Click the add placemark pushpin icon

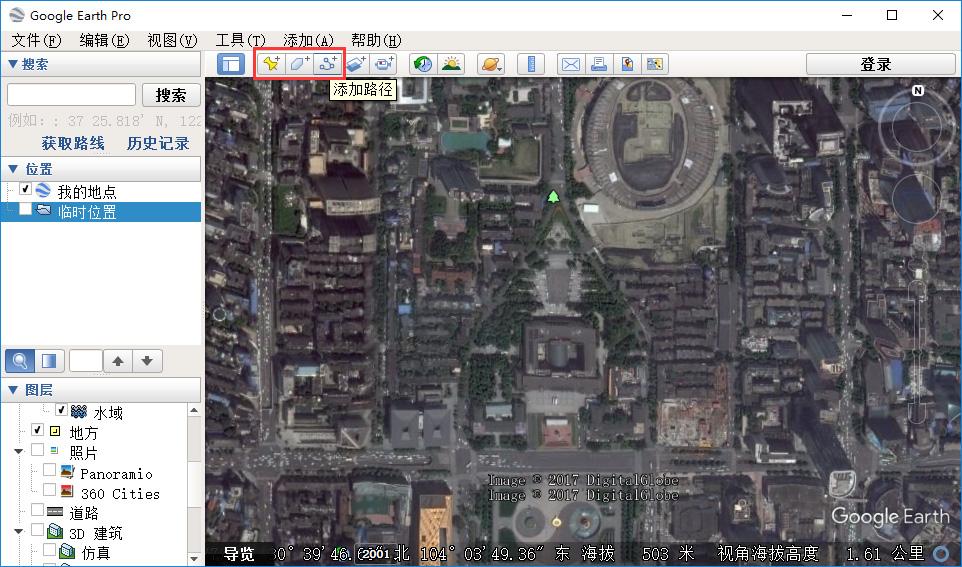pyautogui.click(x=271, y=64)
